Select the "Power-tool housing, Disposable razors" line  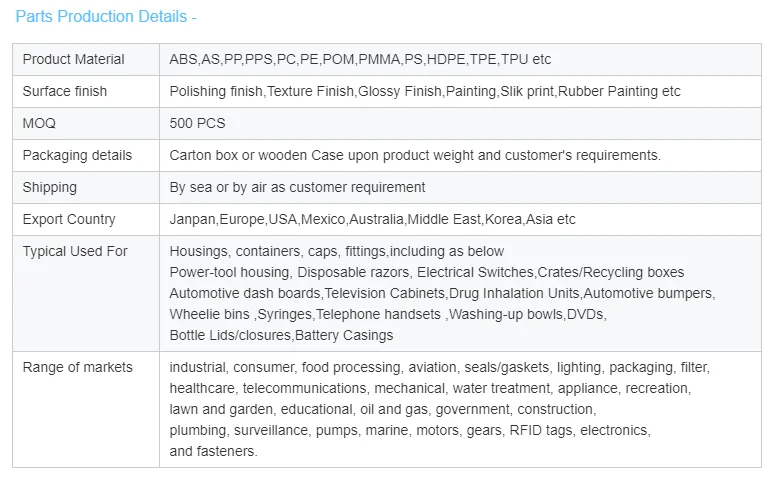pyautogui.click(x=426, y=272)
